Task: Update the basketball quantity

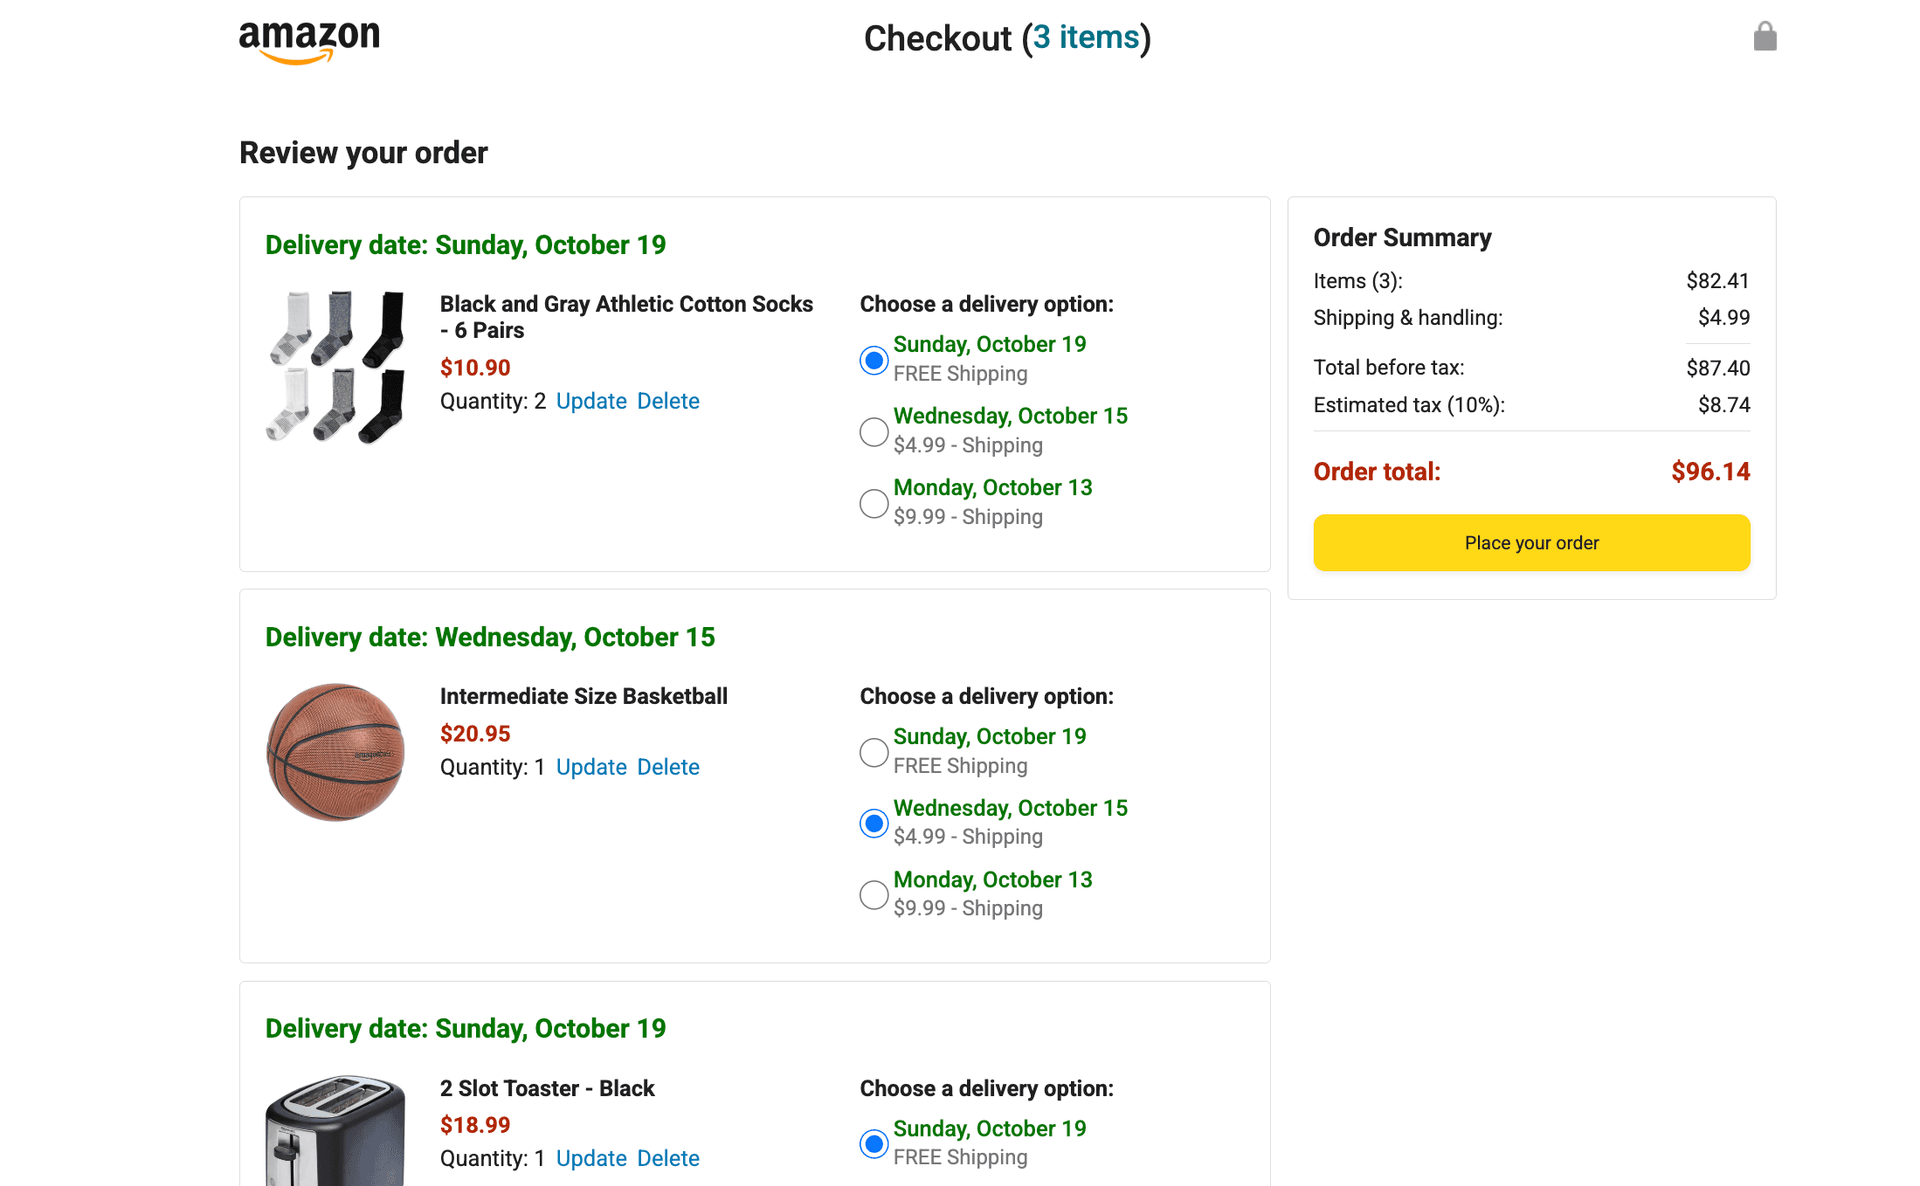Action: tap(591, 767)
